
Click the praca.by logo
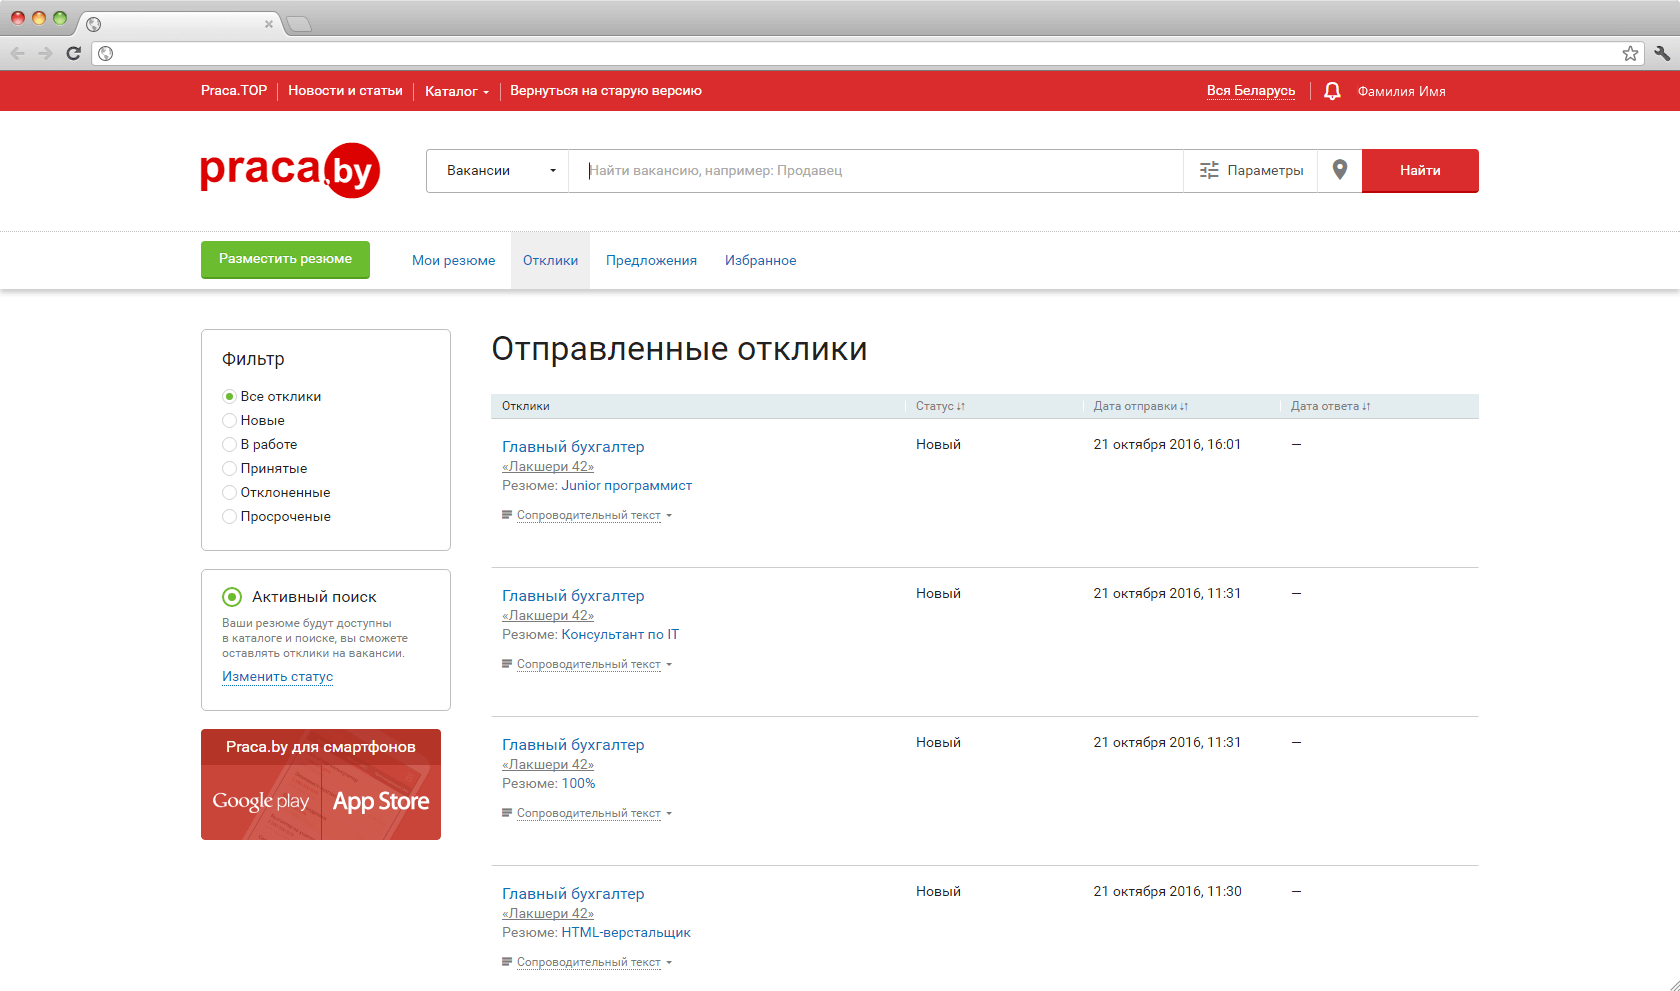click(x=290, y=170)
